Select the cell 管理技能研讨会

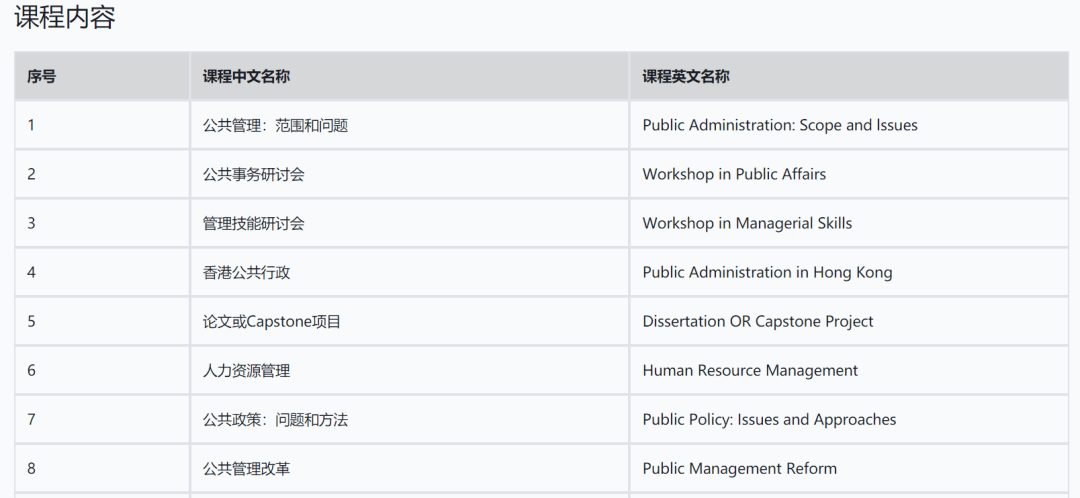coord(410,223)
